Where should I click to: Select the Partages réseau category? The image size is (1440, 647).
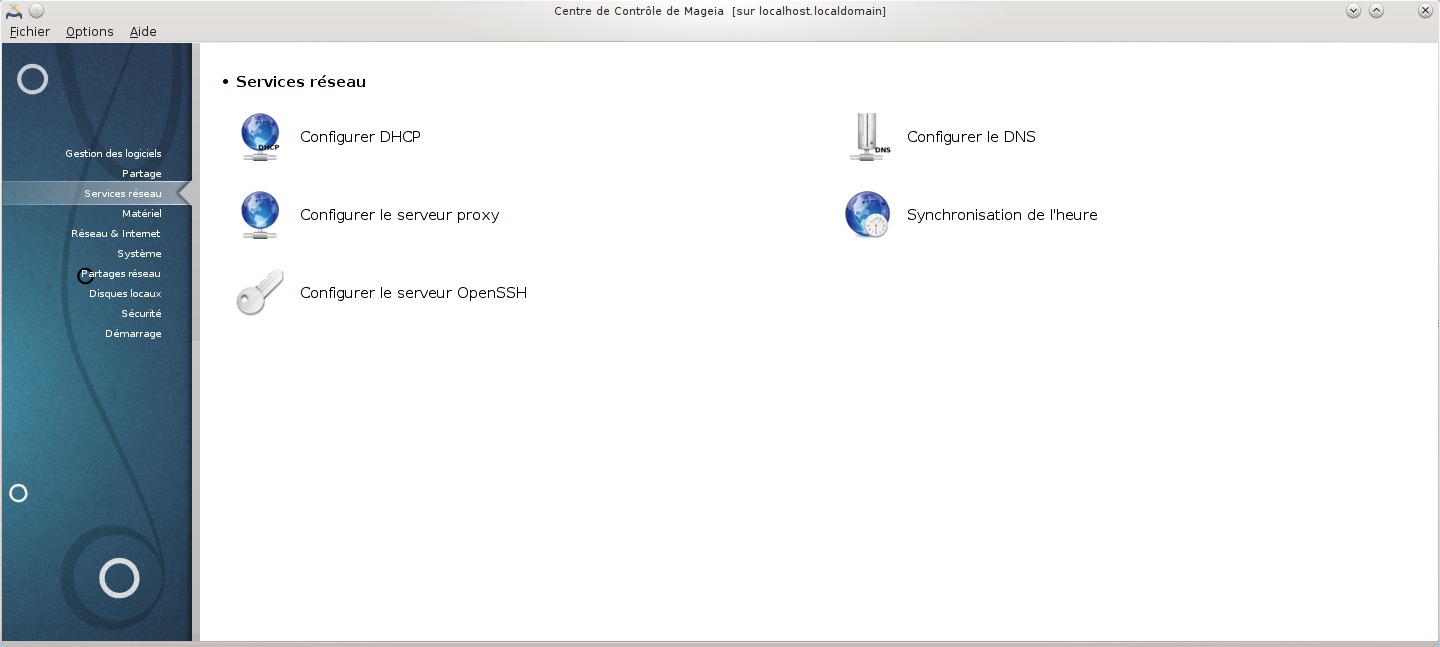[x=121, y=273]
